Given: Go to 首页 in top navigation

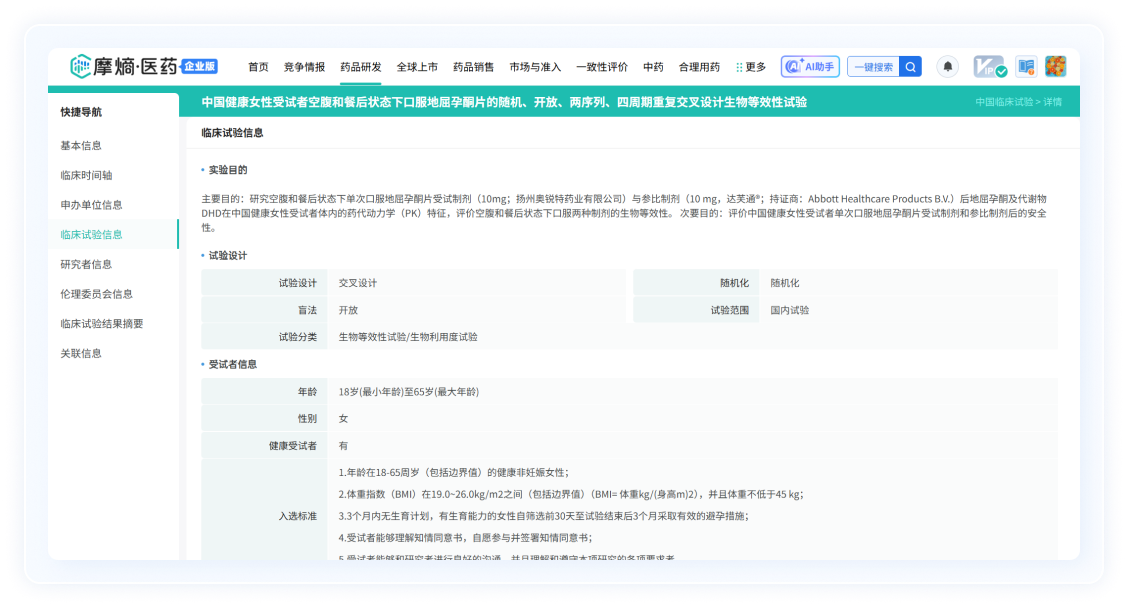Looking at the screenshot, I should (x=258, y=67).
